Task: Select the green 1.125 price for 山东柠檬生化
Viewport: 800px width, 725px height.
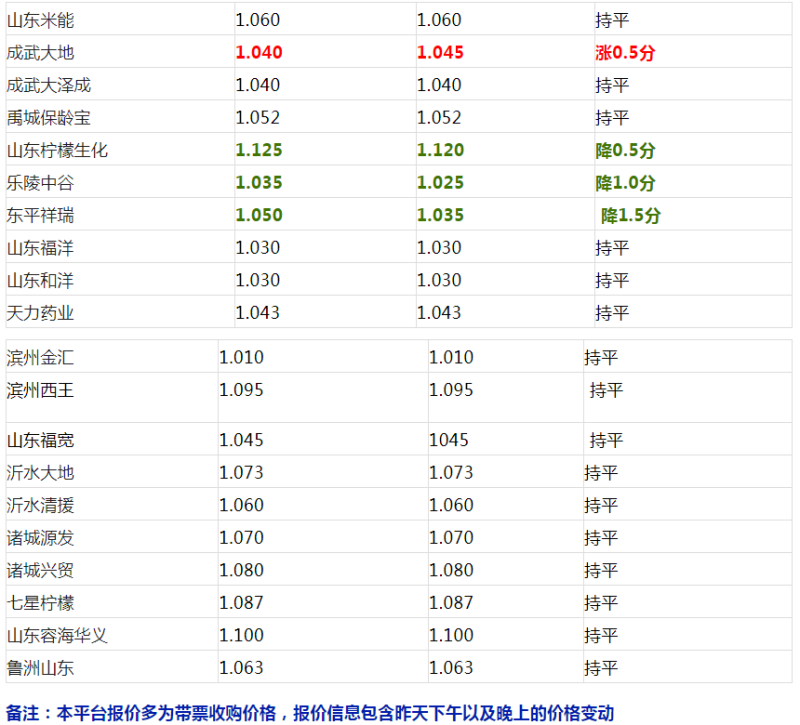Action: (259, 150)
